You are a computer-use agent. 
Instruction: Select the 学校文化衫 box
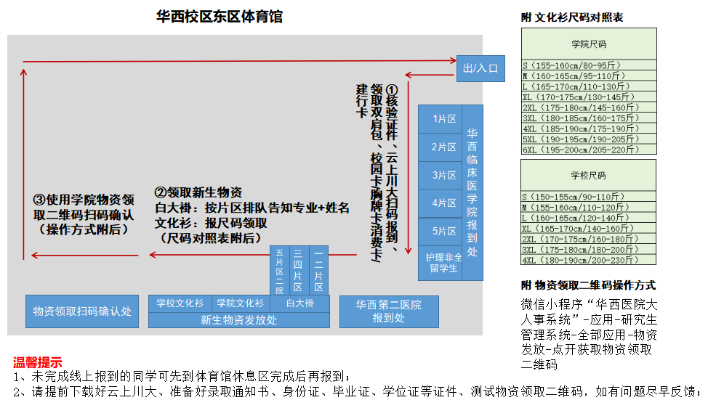tap(179, 302)
